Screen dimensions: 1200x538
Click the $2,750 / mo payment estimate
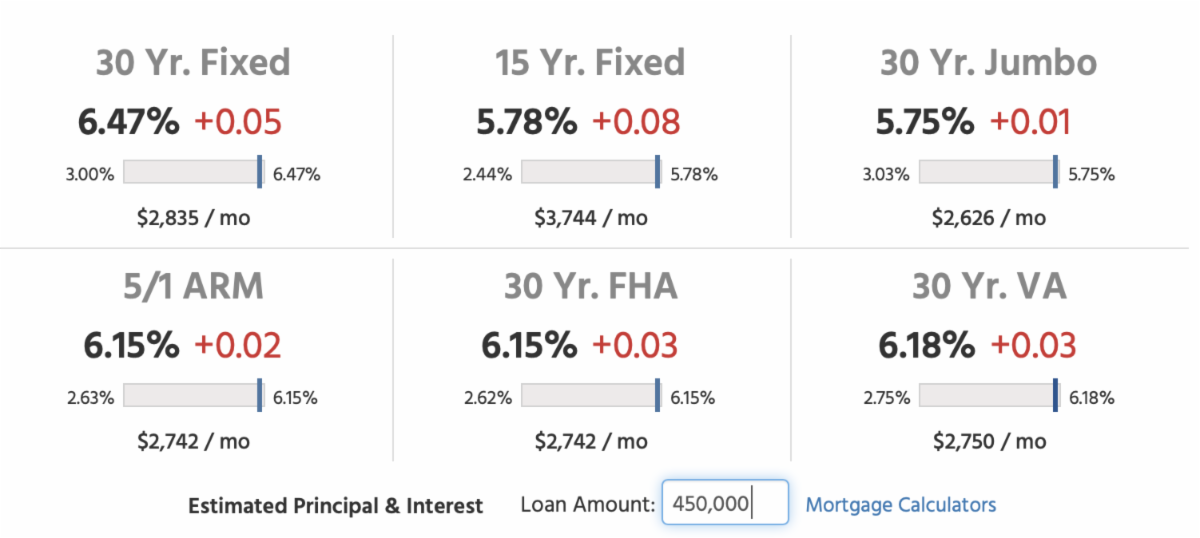[988, 441]
